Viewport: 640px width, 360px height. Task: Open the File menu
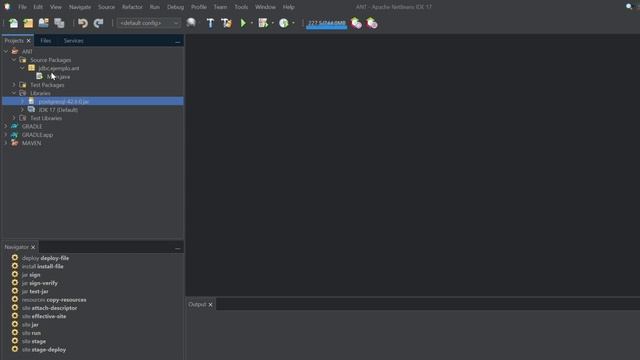(x=22, y=7)
